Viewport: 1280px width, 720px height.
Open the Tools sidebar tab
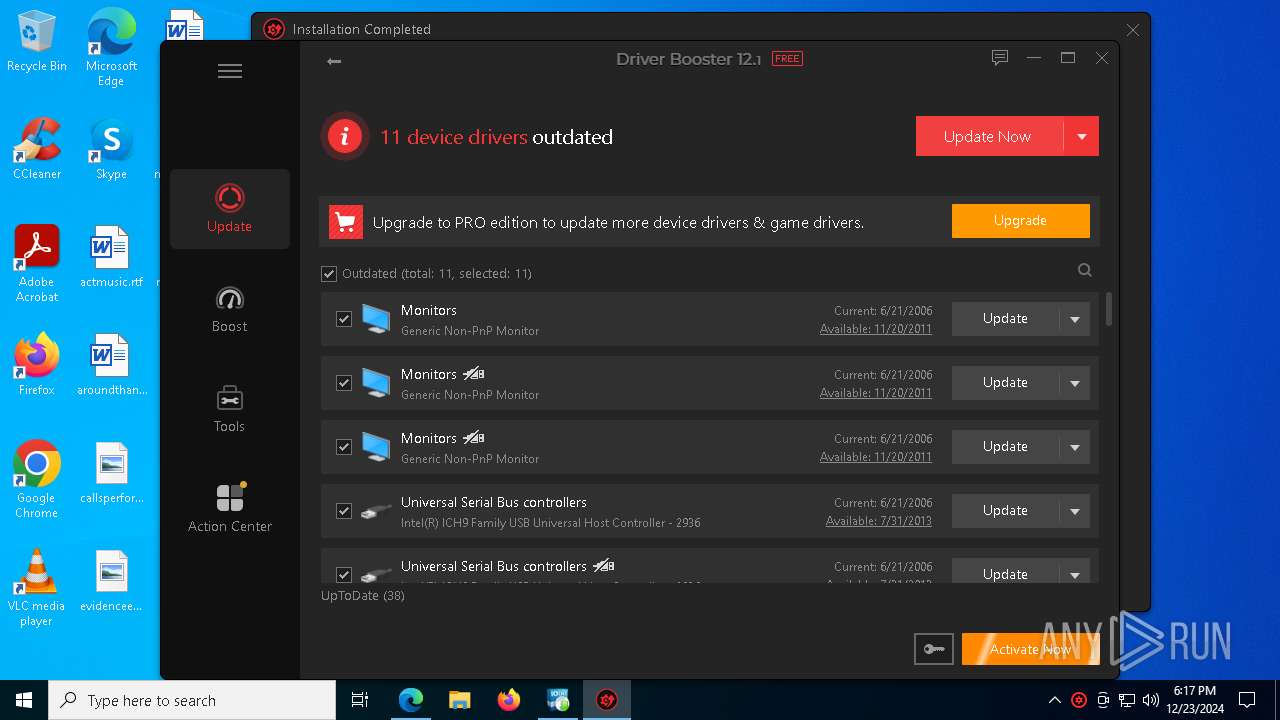coord(230,409)
